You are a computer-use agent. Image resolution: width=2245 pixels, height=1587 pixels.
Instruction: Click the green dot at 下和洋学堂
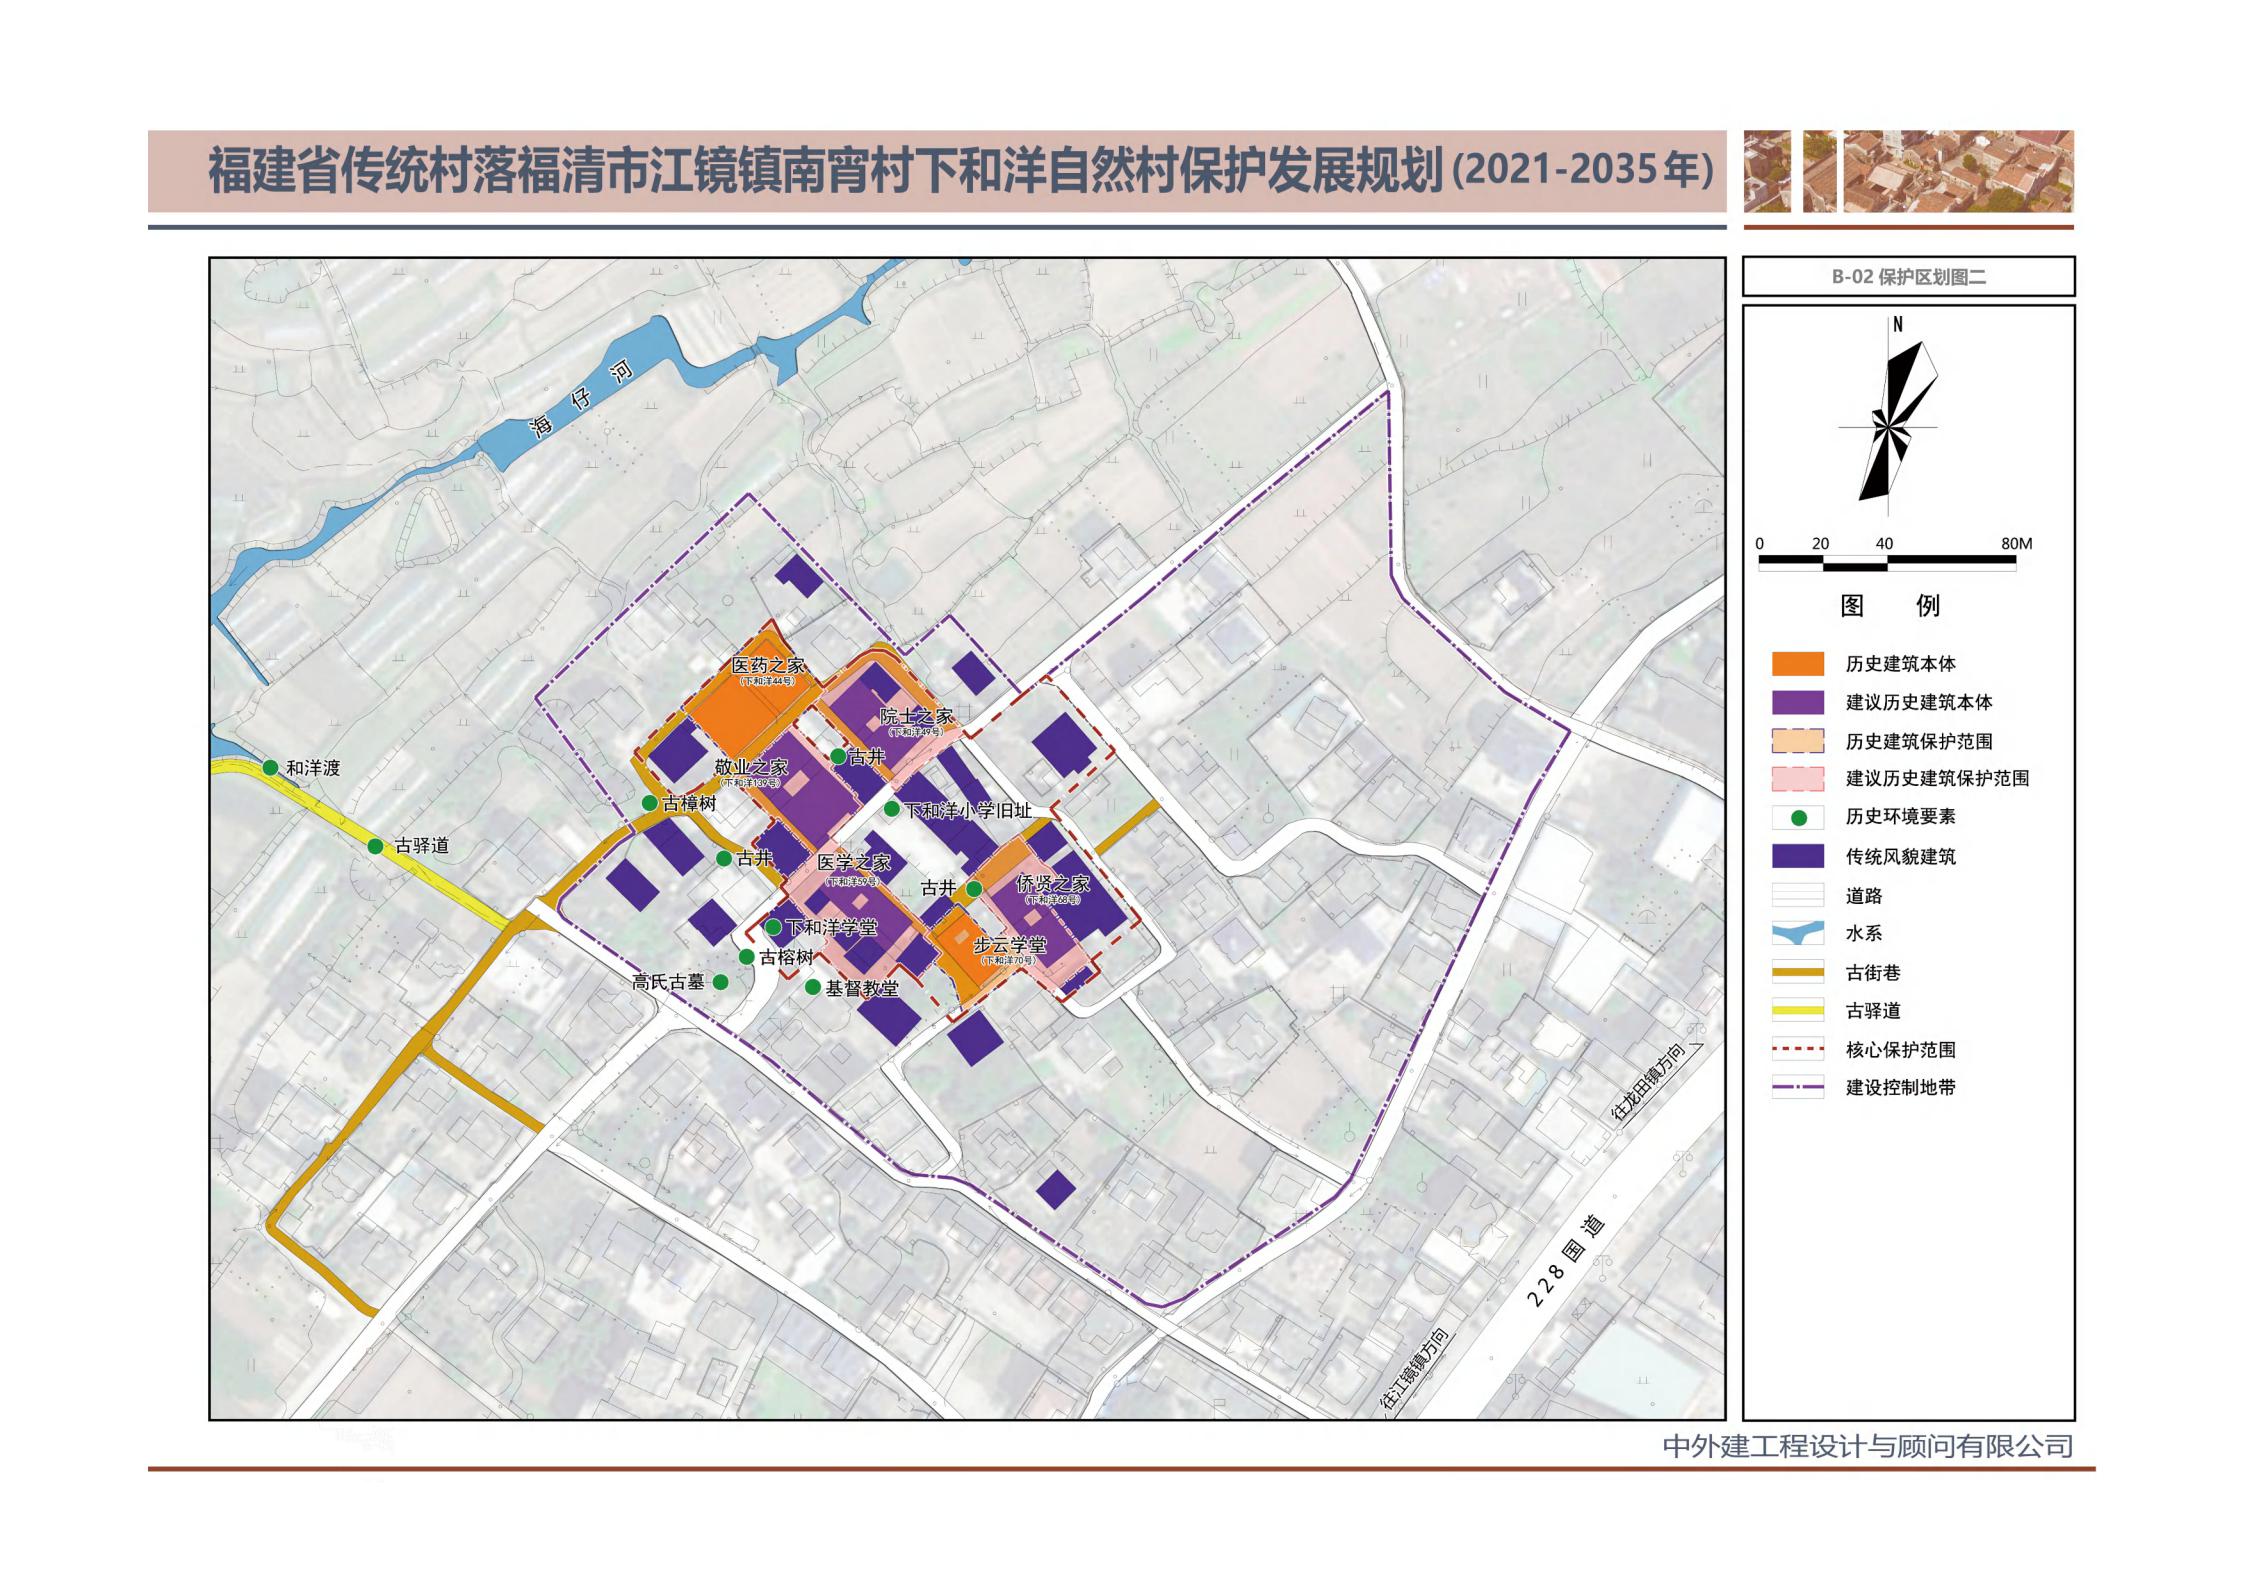click(773, 927)
